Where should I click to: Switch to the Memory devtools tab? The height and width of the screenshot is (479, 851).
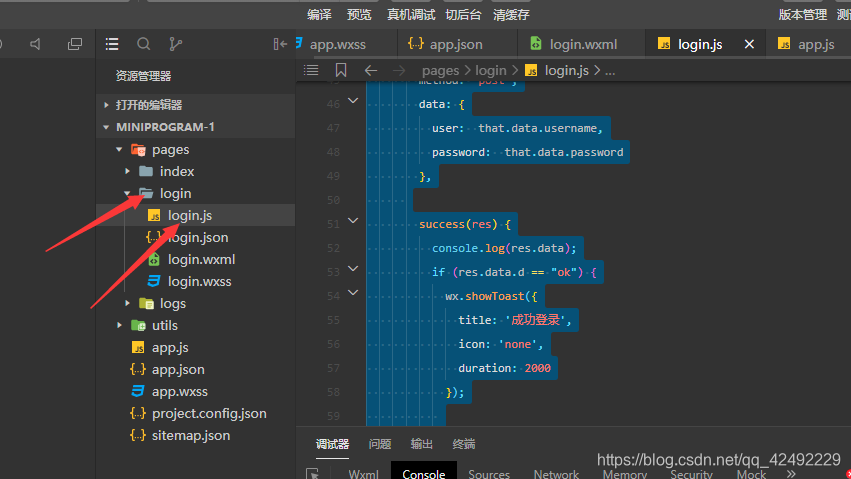pyautogui.click(x=625, y=474)
